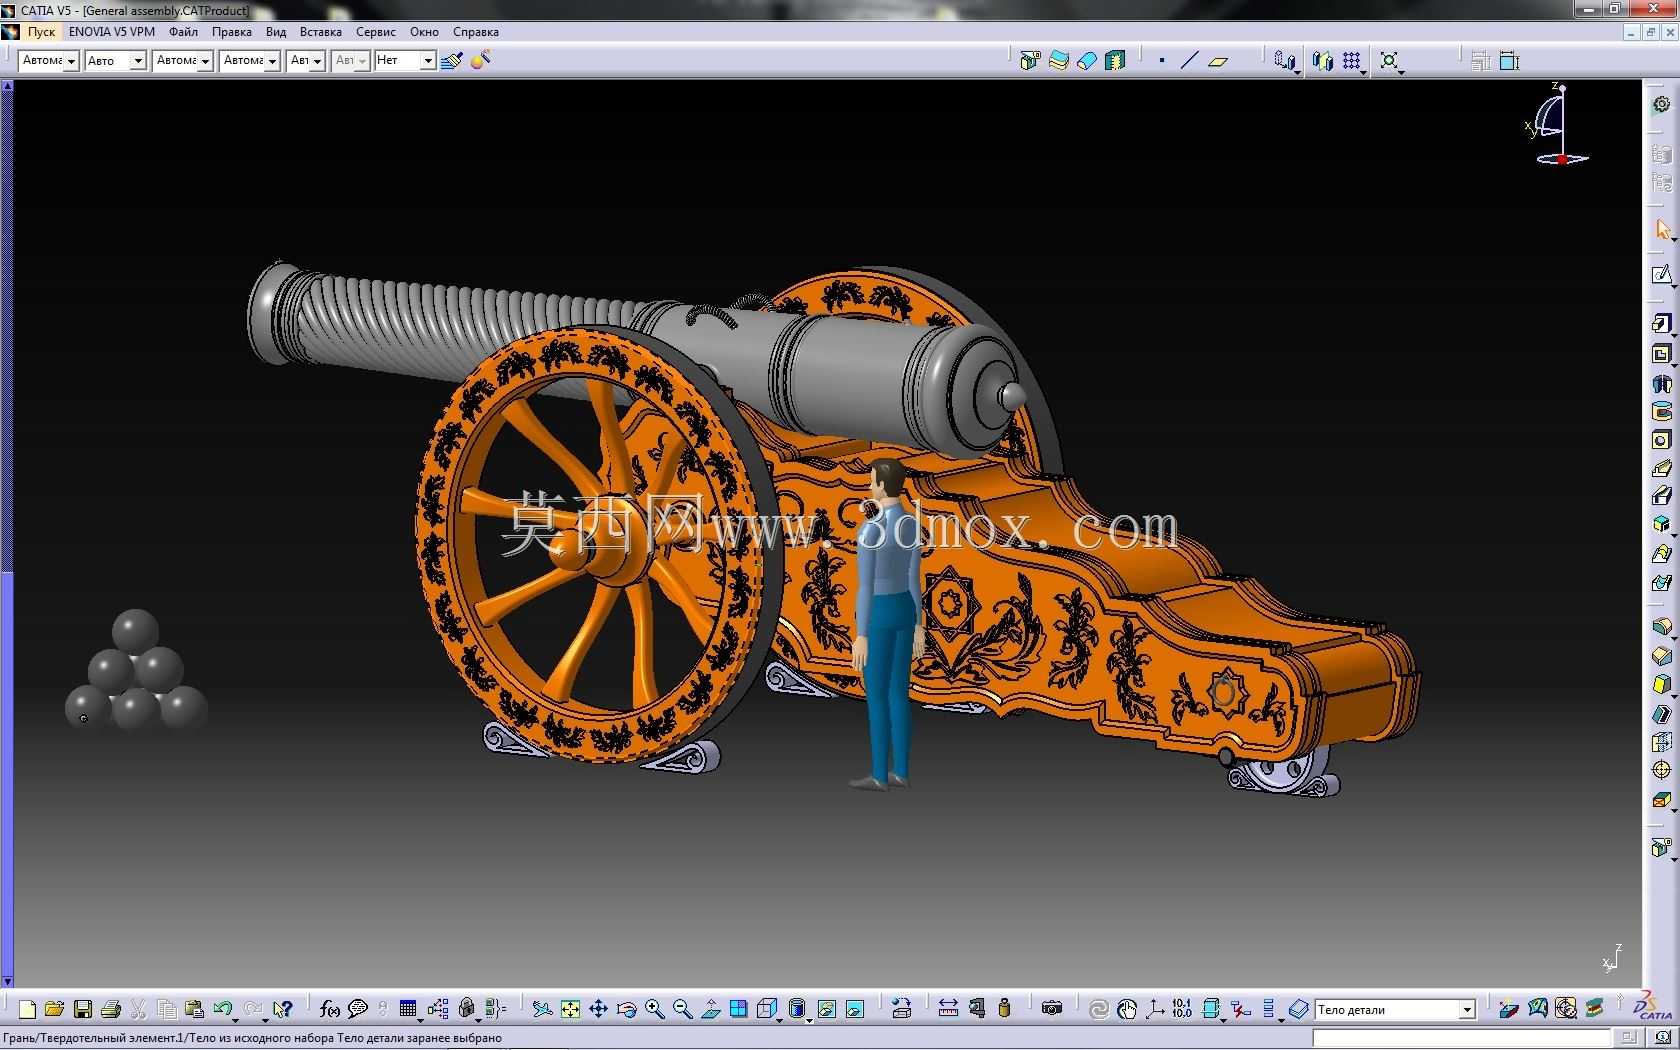Print using the printer icon
Screen dimensions: 1680x1050
click(111, 1009)
